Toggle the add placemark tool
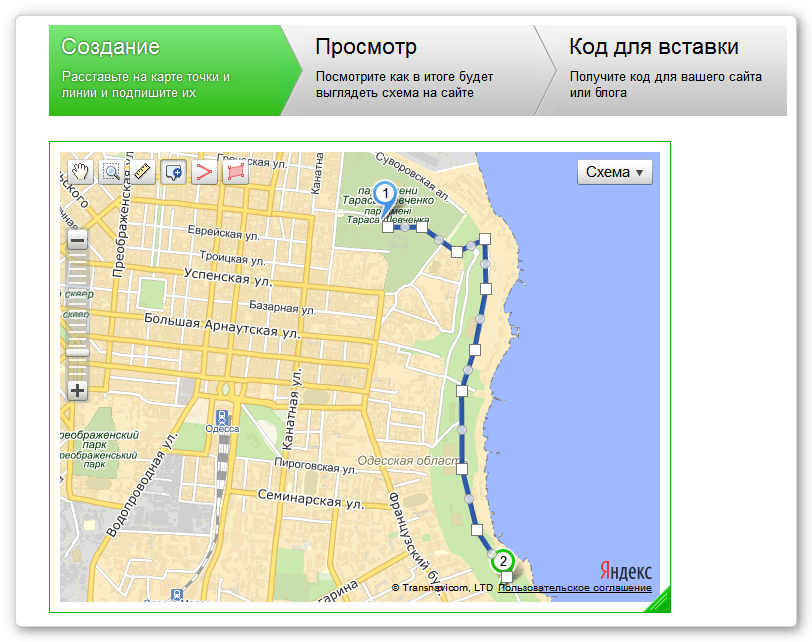This screenshot has width=812, height=642. [x=173, y=172]
